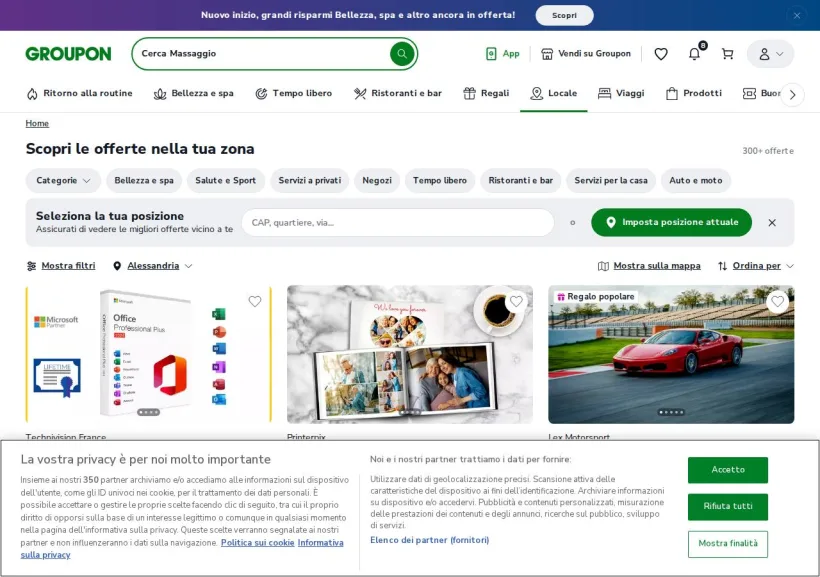This screenshot has height=577, width=820.
Task: Show filters via Mostra filtri
Action: click(x=61, y=266)
